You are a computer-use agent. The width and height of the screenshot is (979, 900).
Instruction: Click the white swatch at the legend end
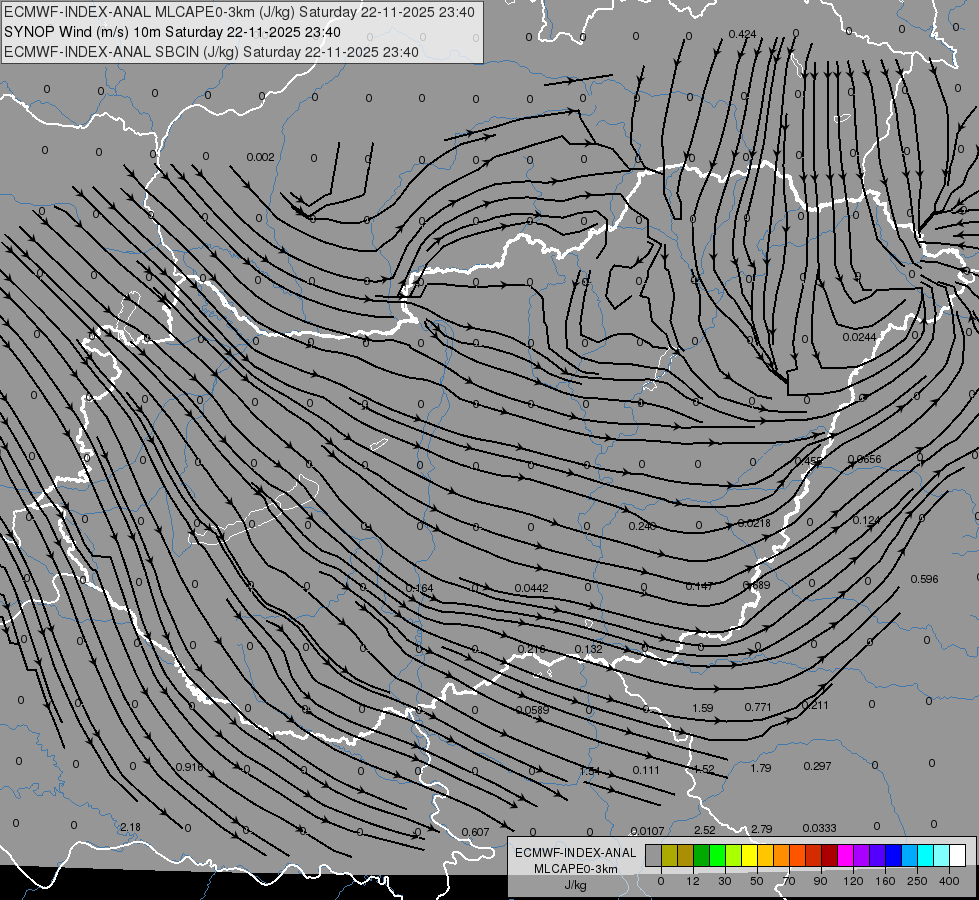point(958,855)
